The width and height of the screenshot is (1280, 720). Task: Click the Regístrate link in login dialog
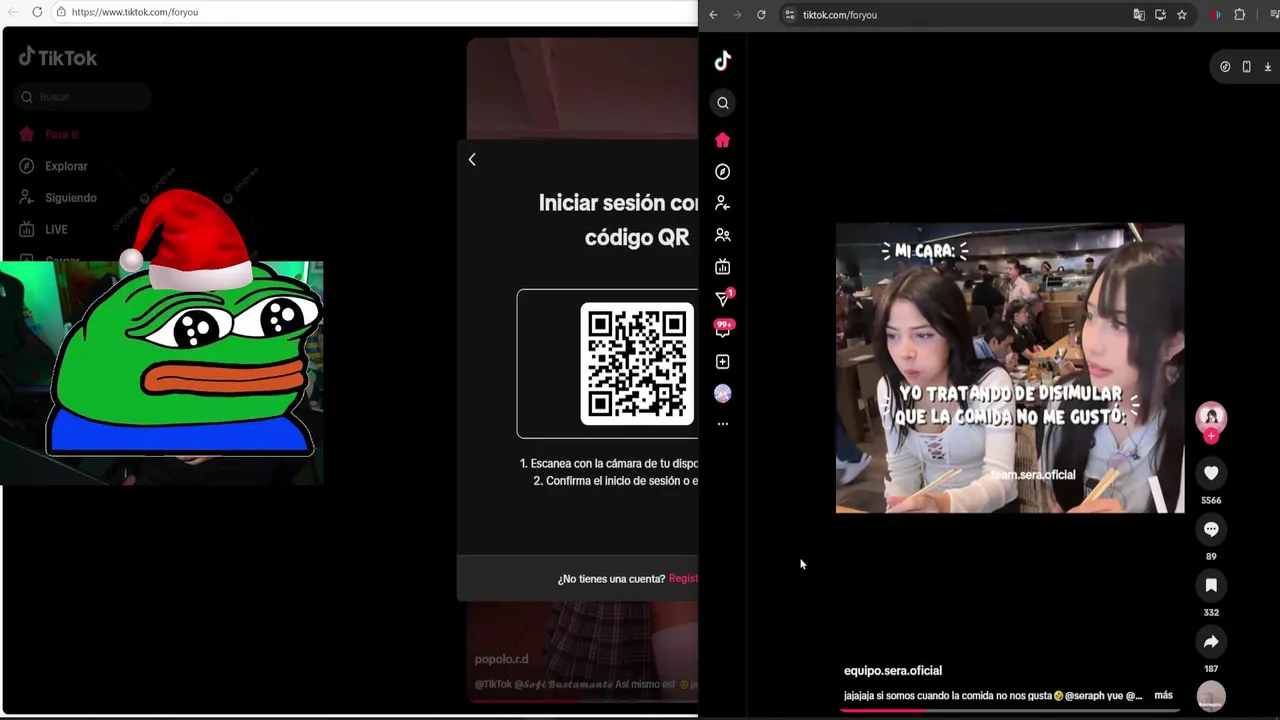(683, 579)
